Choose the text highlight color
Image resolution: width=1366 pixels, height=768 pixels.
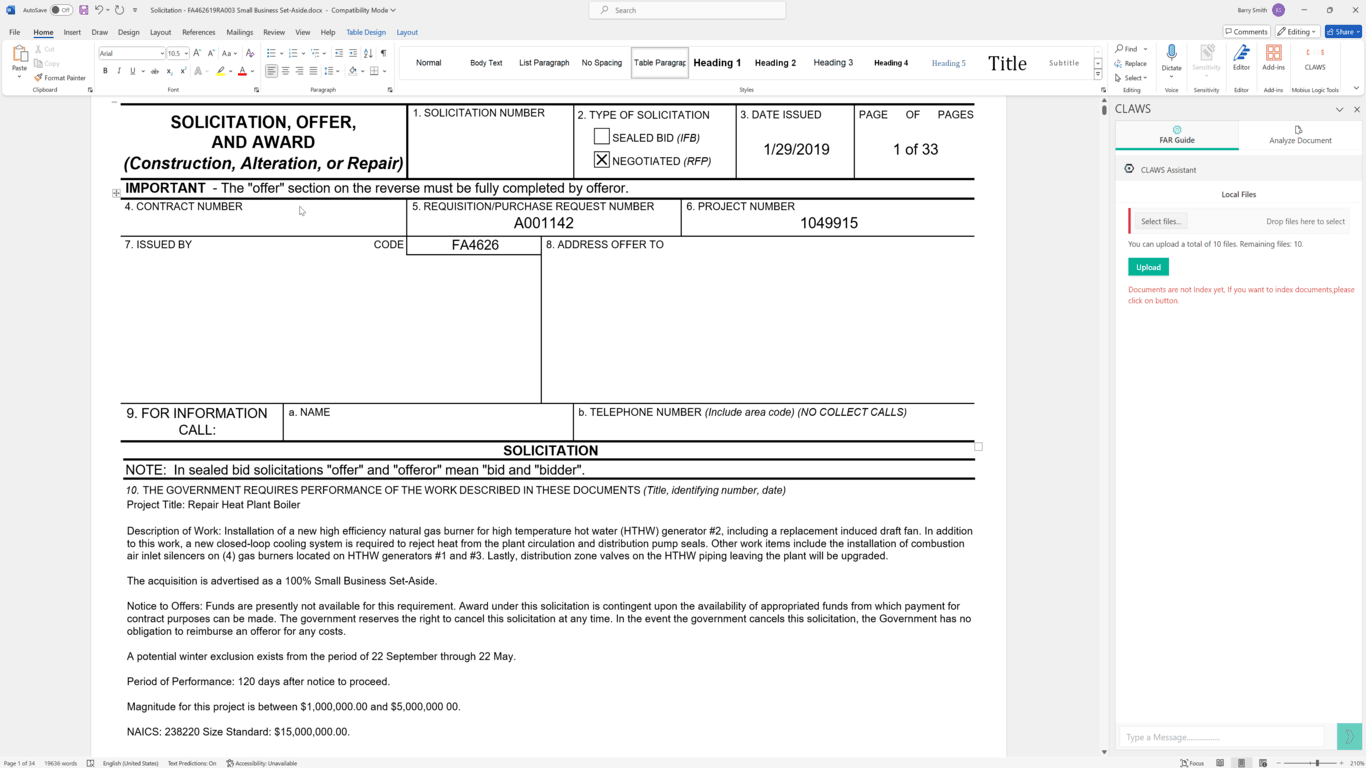click(221, 71)
